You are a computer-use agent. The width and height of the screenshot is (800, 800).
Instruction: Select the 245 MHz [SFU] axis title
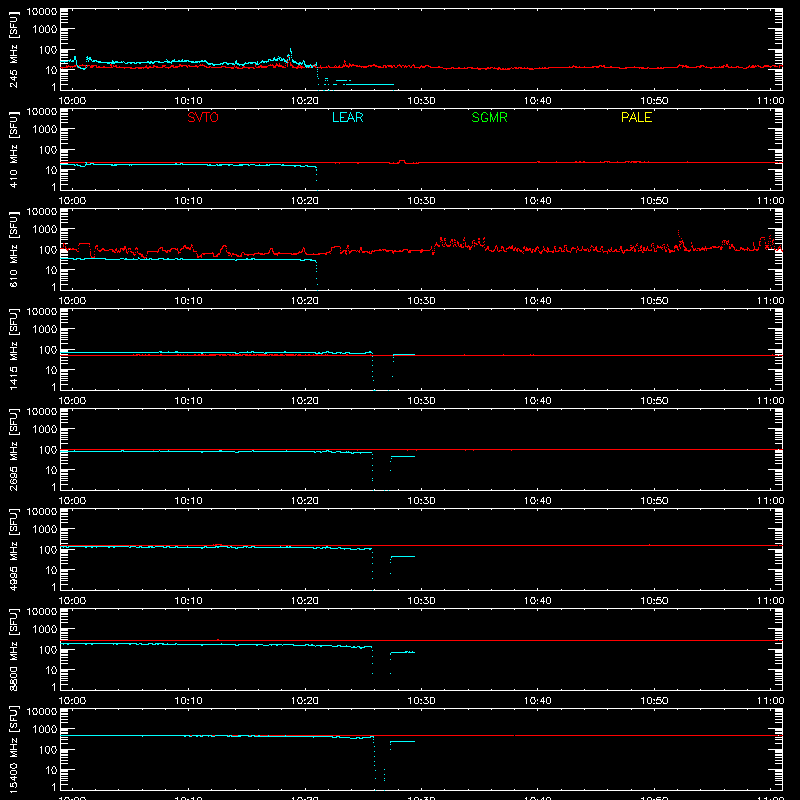click(x=14, y=49)
